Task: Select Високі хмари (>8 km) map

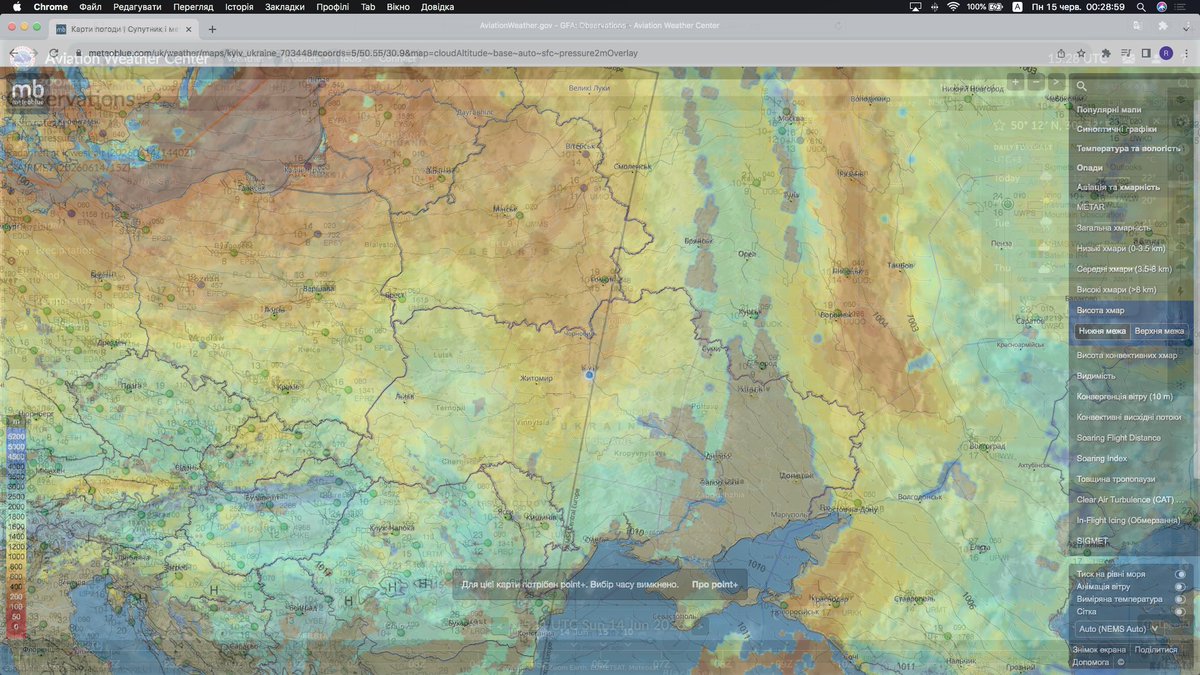Action: click(x=1116, y=289)
